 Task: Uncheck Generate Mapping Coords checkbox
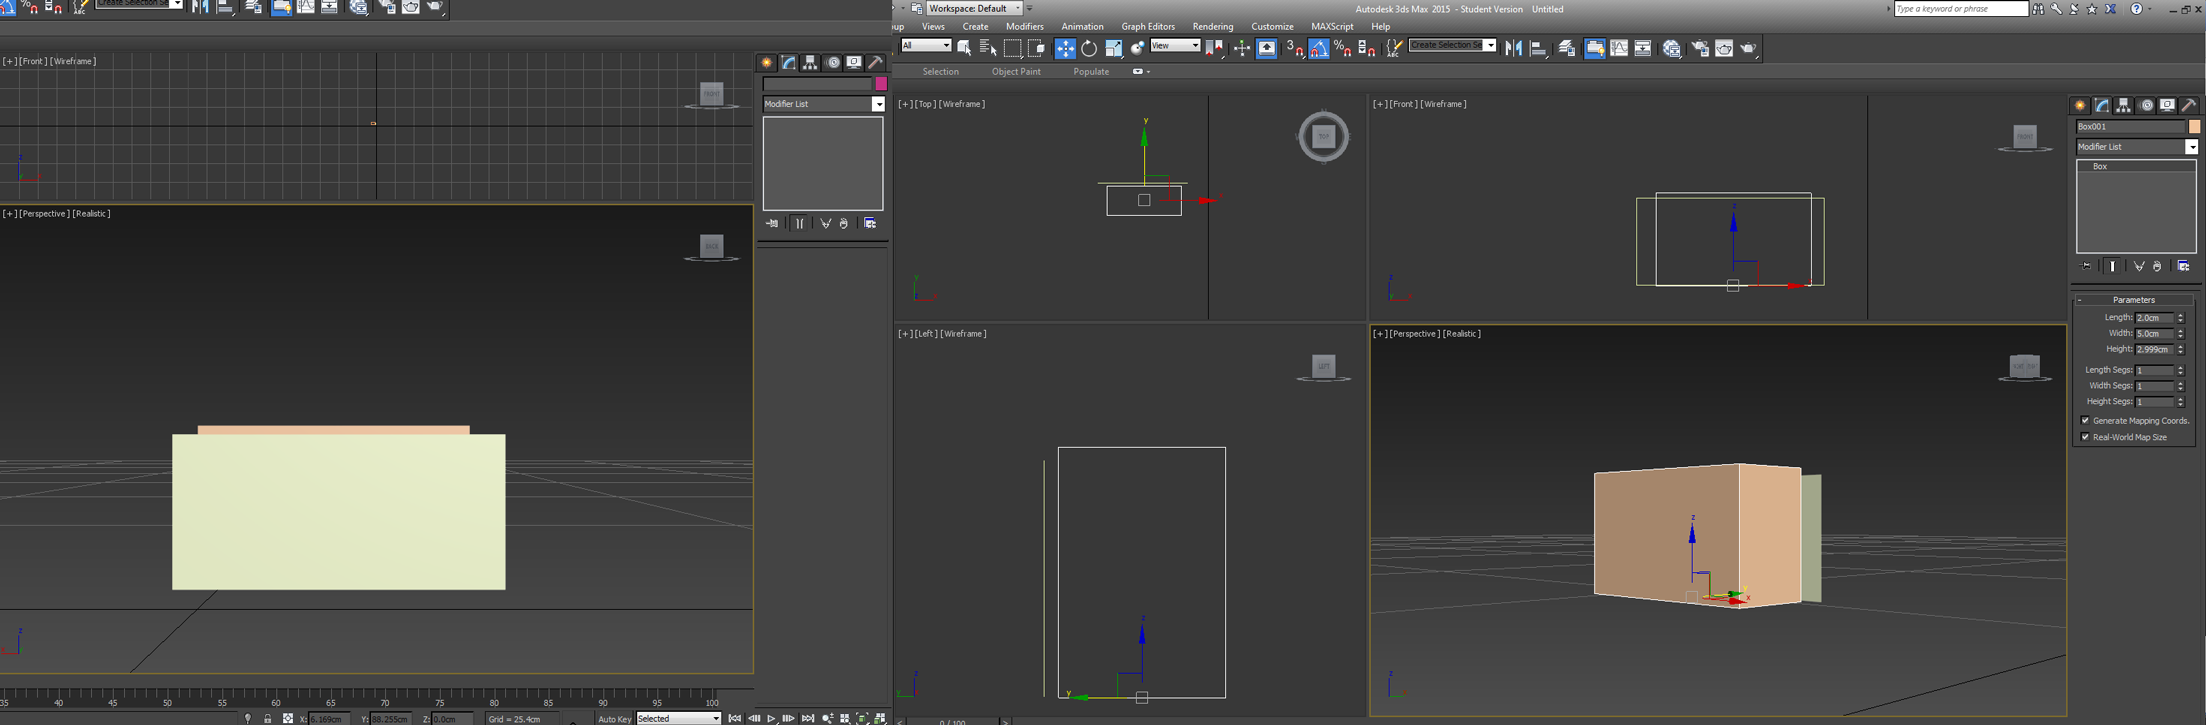click(2086, 421)
